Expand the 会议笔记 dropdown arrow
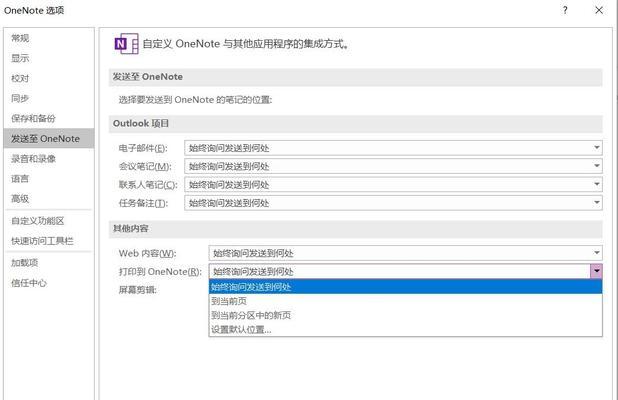The height and width of the screenshot is (400, 618). click(x=597, y=166)
